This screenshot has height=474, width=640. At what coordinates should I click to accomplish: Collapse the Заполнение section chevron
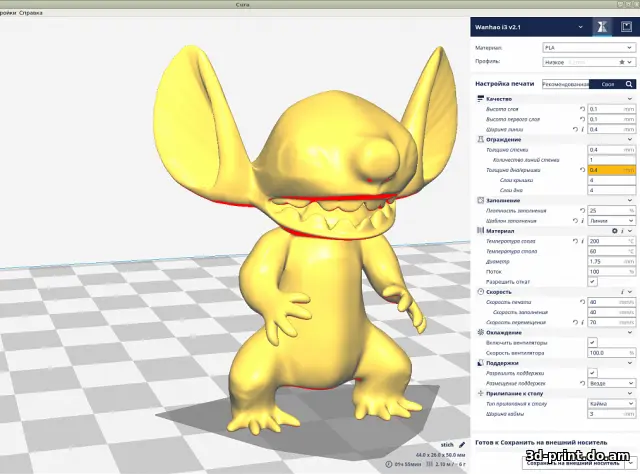point(630,200)
